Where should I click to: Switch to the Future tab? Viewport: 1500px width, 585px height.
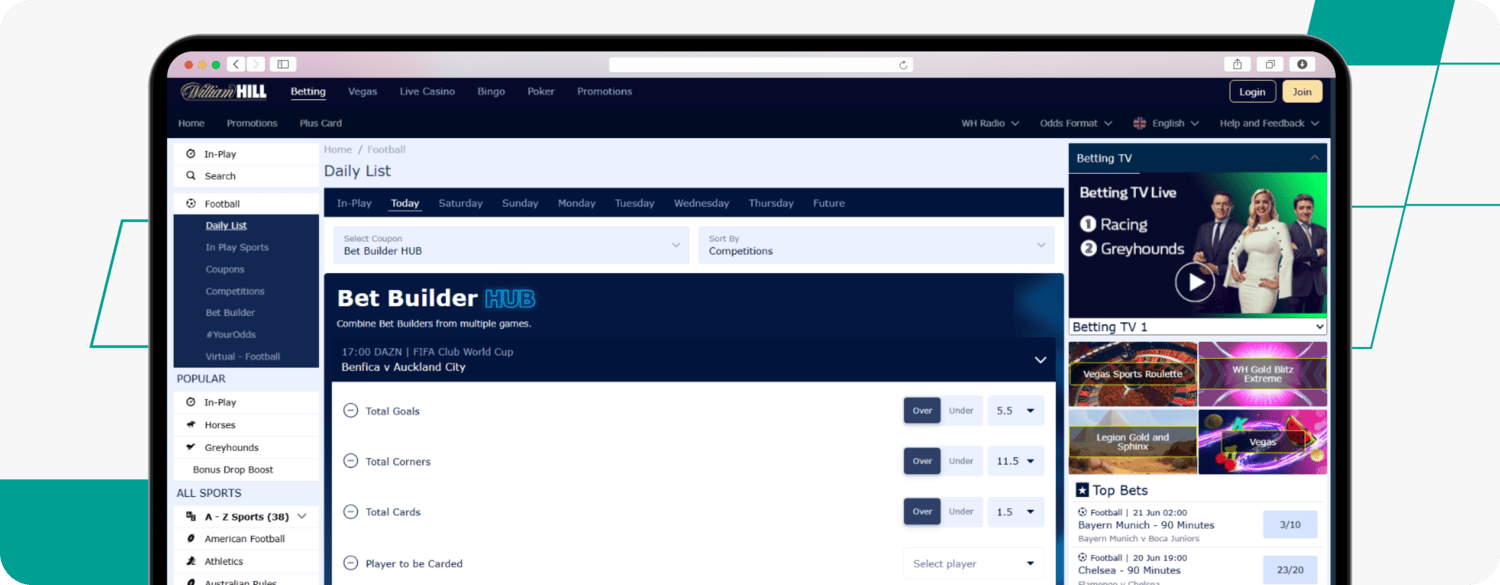pyautogui.click(x=829, y=203)
